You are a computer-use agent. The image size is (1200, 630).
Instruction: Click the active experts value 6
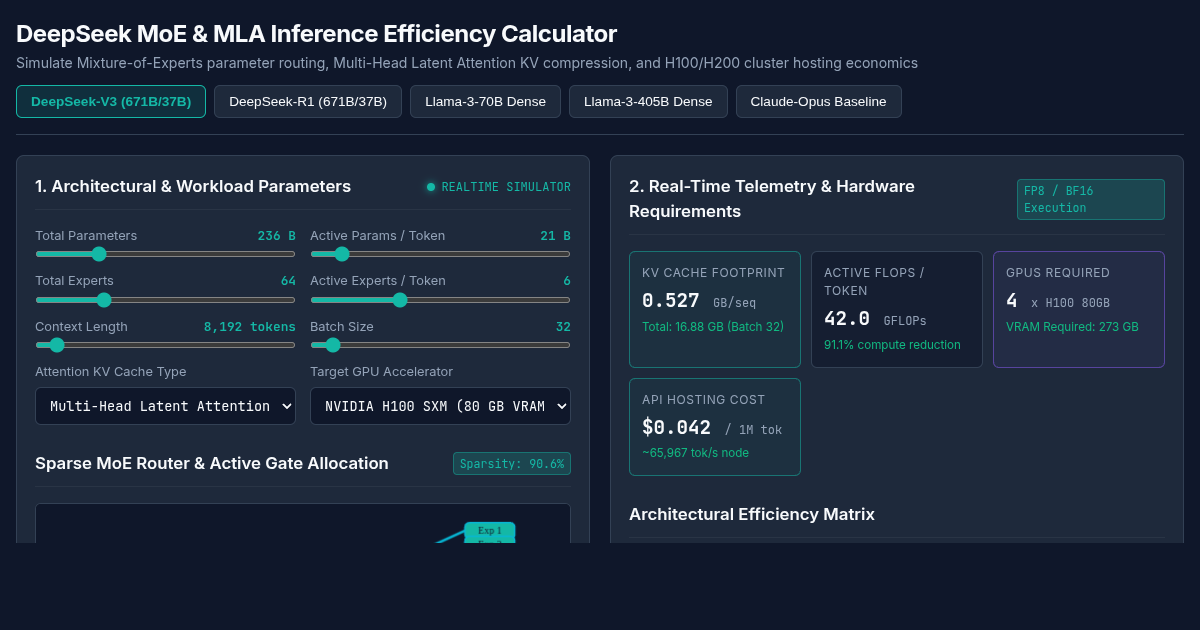pyautogui.click(x=567, y=281)
